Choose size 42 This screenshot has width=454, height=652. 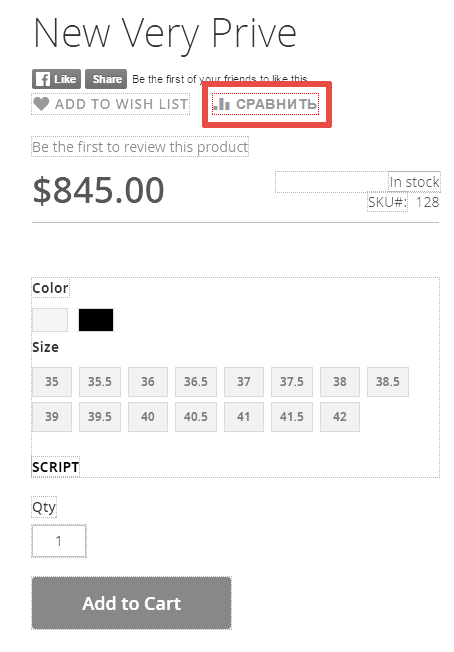pyautogui.click(x=340, y=417)
